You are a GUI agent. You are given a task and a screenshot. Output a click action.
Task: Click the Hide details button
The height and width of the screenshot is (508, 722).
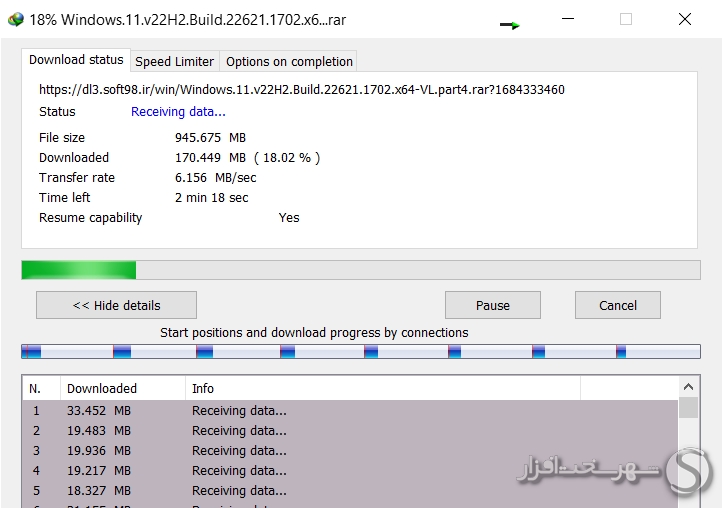pyautogui.click(x=116, y=305)
